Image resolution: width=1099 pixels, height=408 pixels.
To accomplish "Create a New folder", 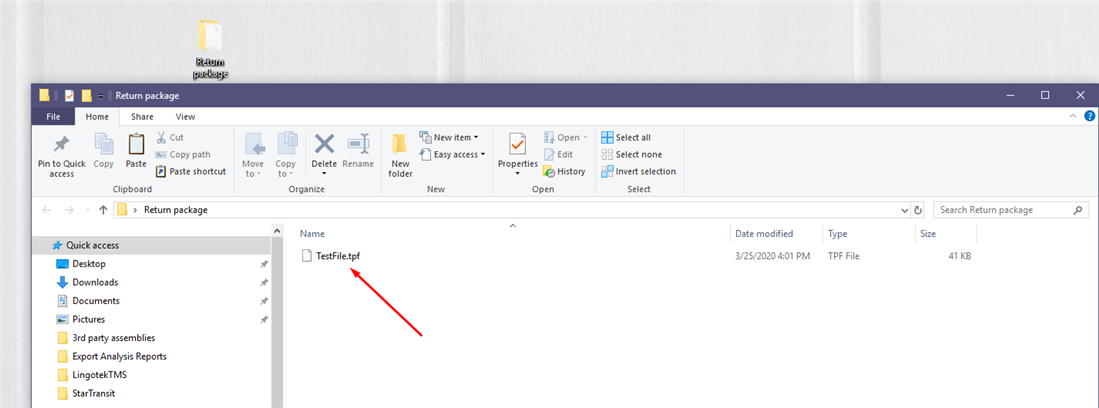I will 400,155.
